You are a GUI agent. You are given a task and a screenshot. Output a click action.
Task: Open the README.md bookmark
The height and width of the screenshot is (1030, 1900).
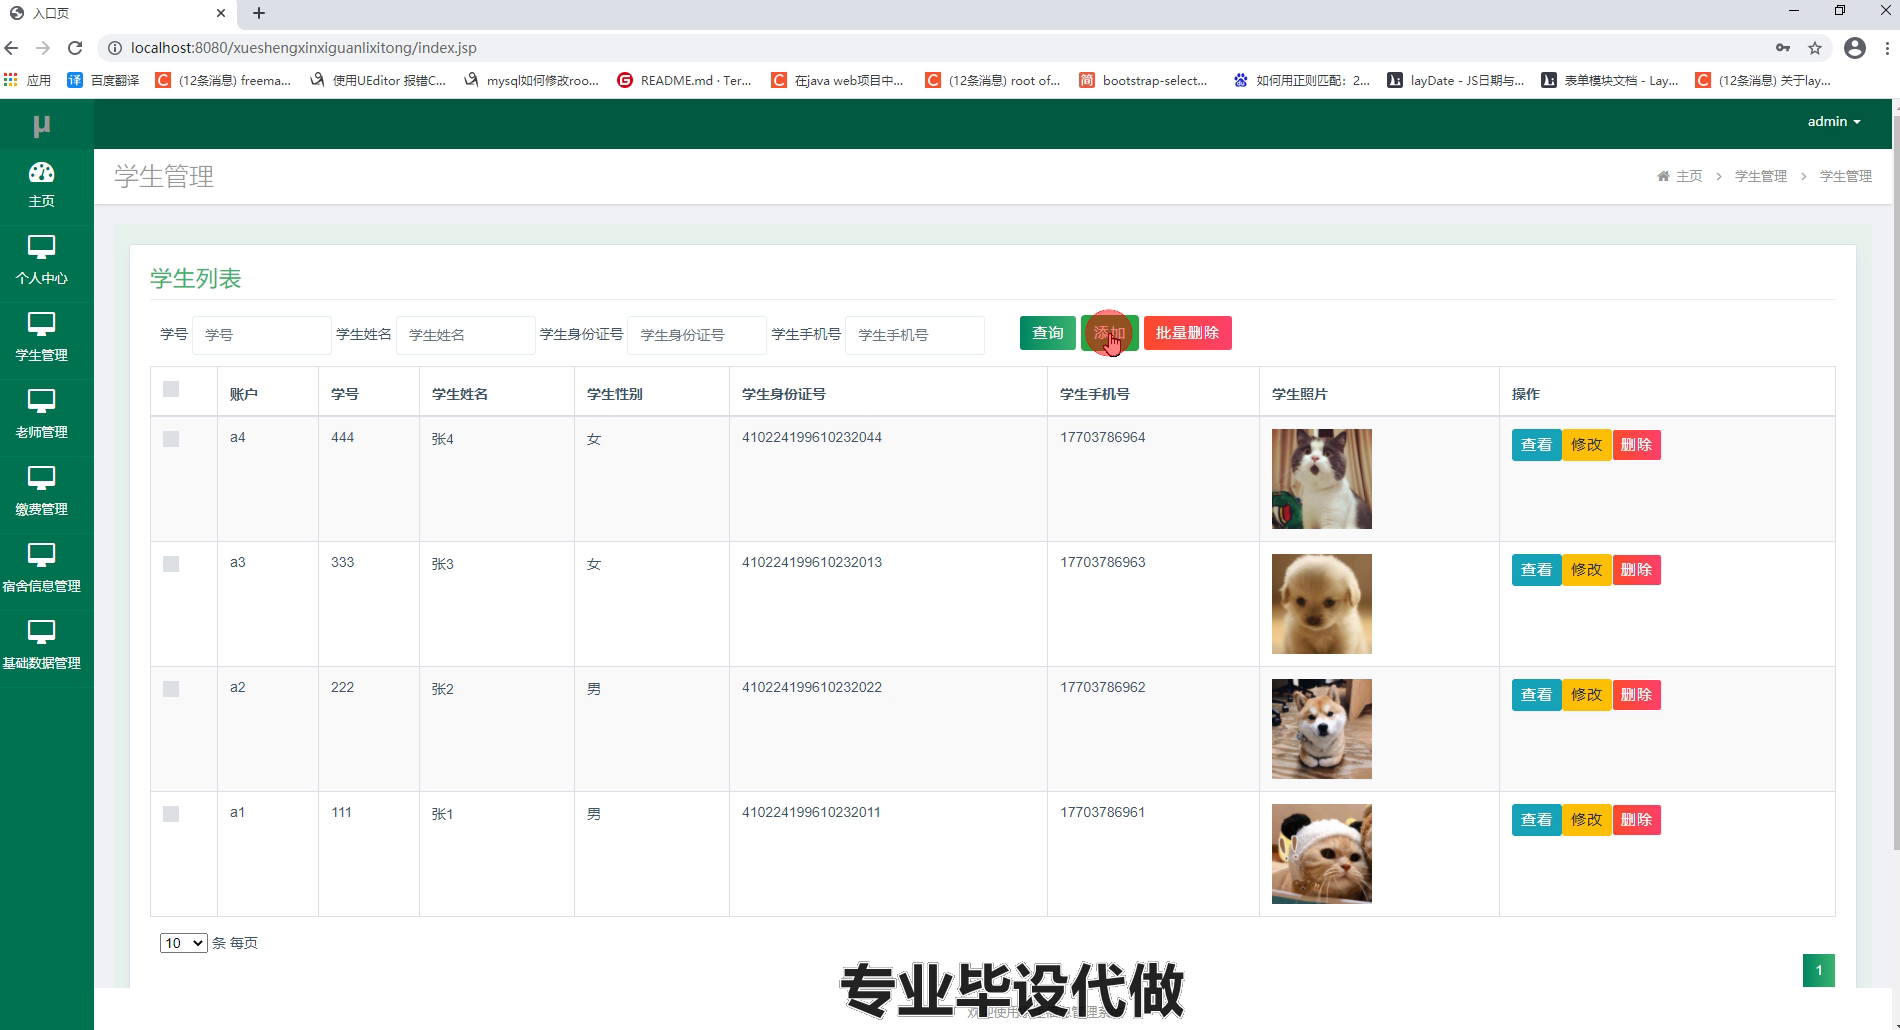pyautogui.click(x=684, y=80)
